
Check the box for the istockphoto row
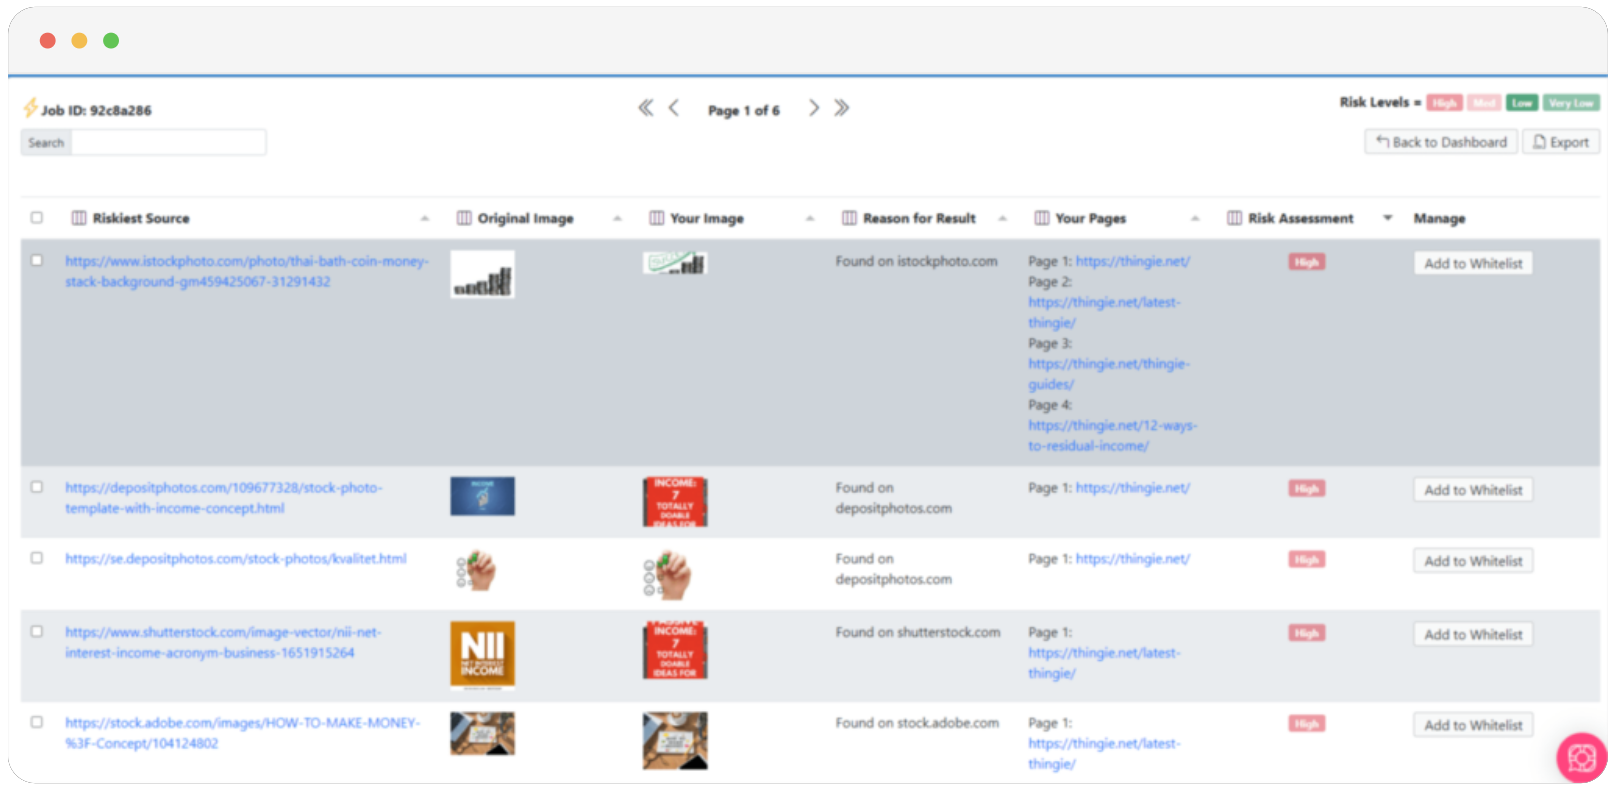[x=37, y=261]
